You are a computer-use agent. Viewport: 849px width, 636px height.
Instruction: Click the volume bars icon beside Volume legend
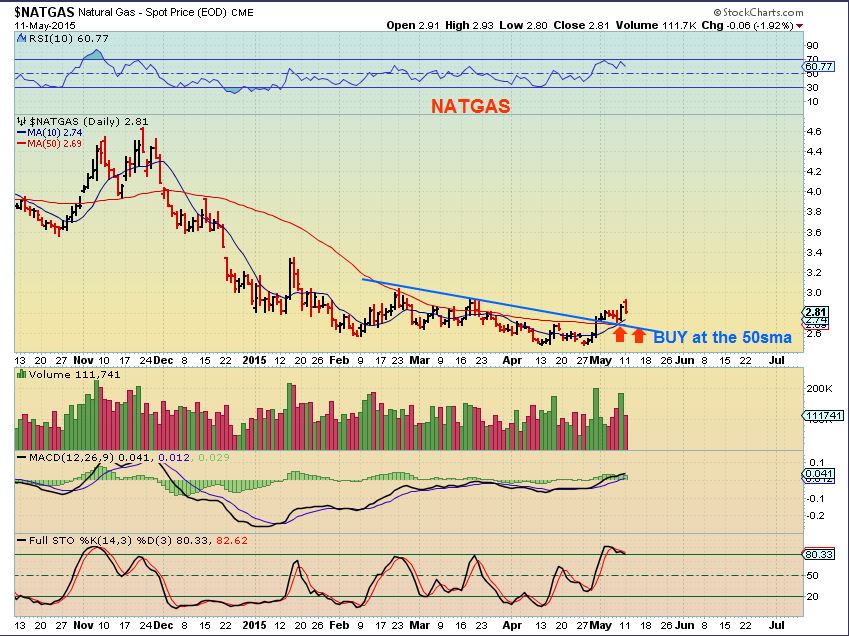[x=22, y=374]
